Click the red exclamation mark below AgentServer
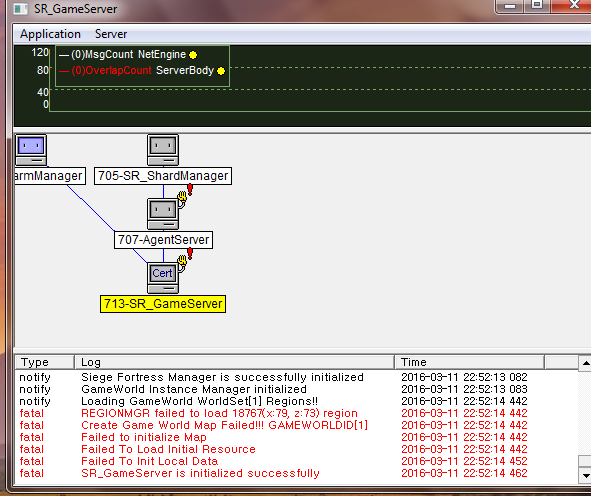Screen dimensions: 593x499 190,253
